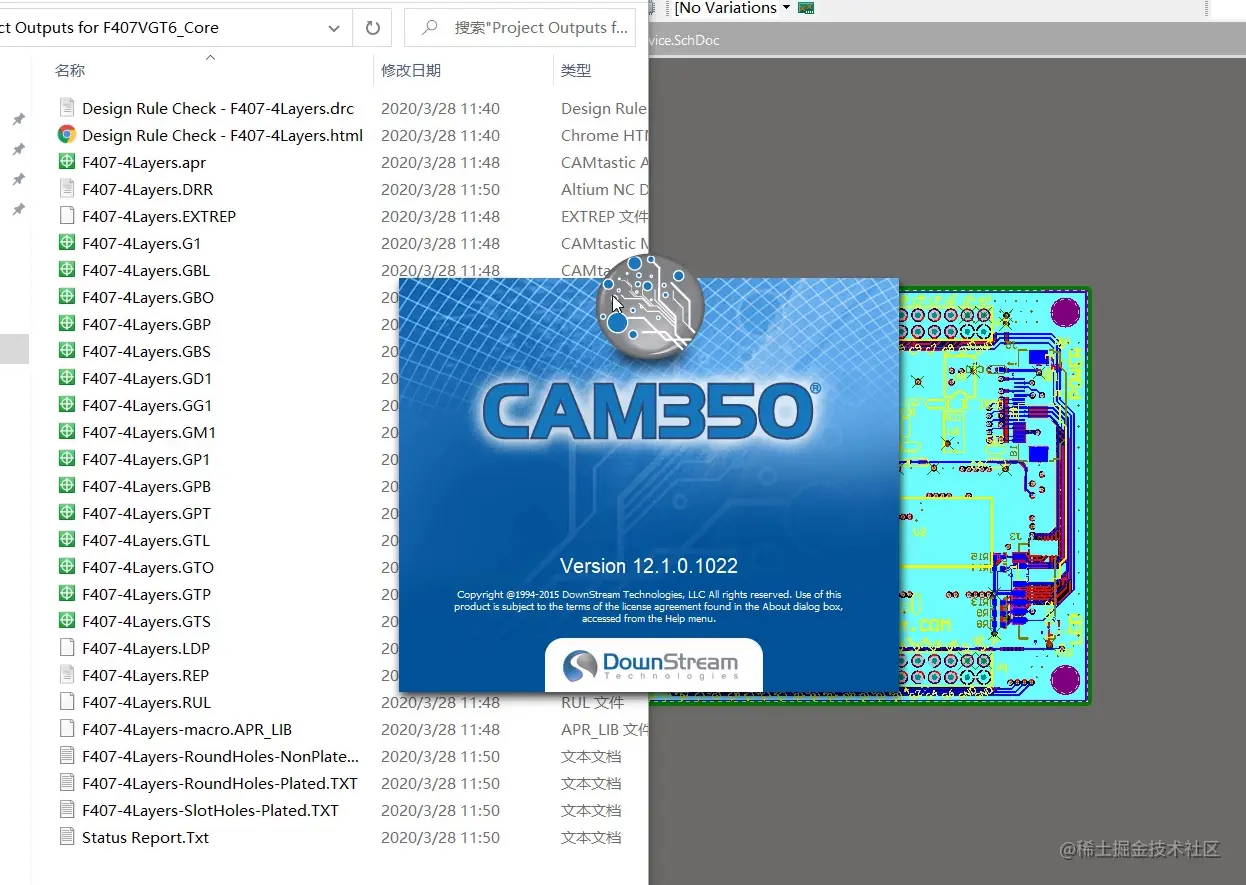Click the refresh button in Explorer address bar
Screen dimensions: 1246x885
[373, 28]
